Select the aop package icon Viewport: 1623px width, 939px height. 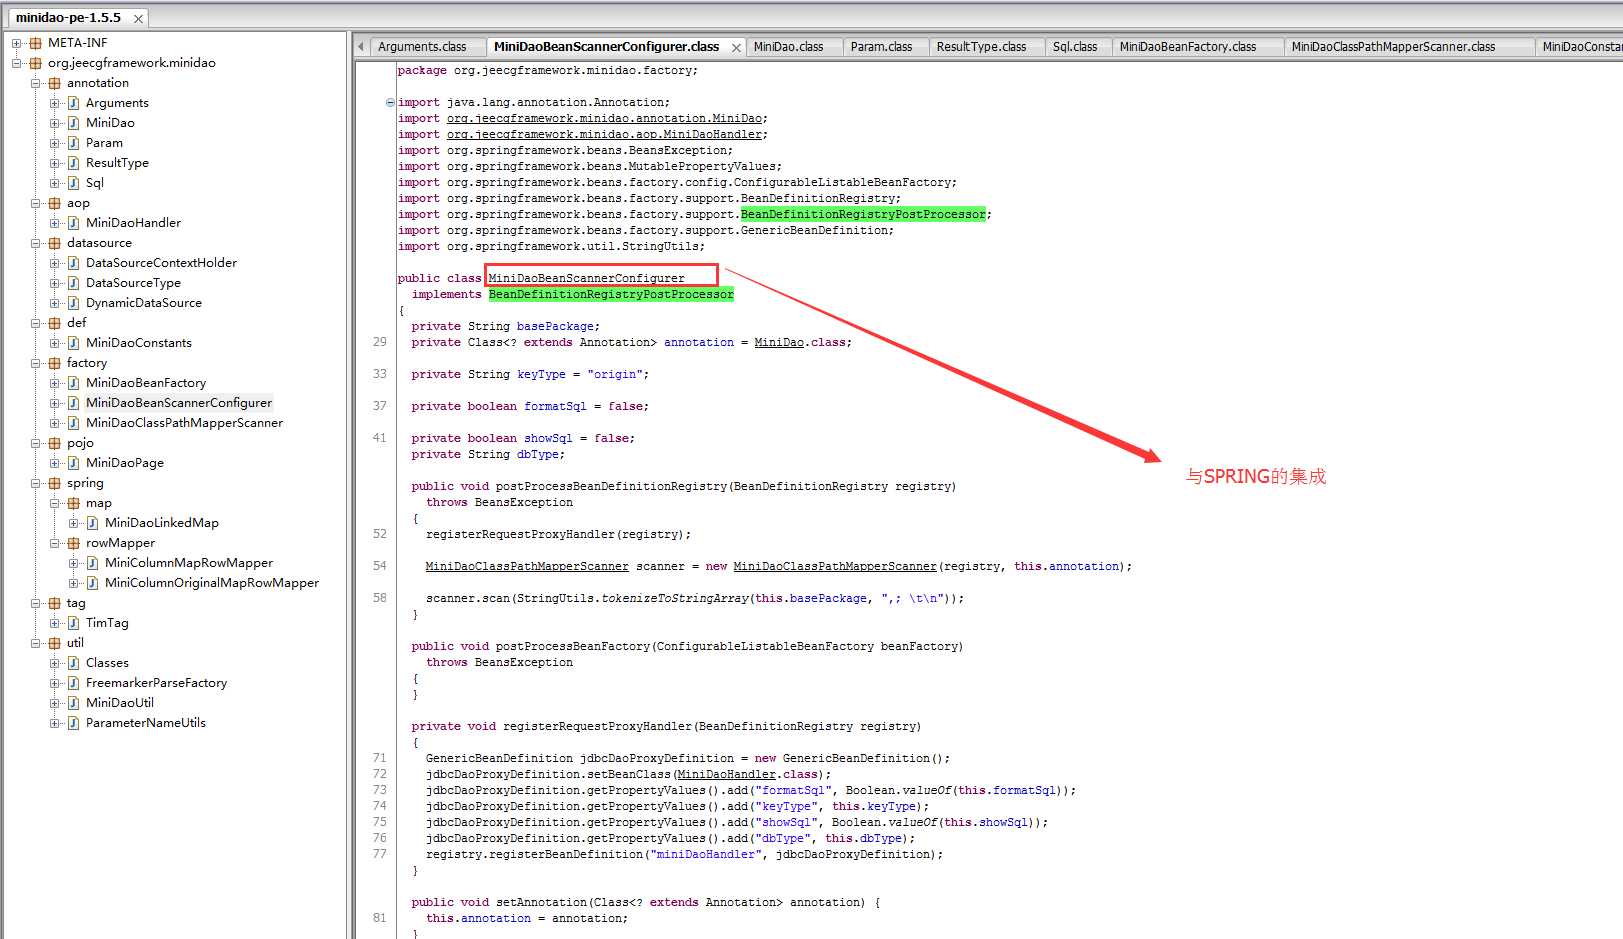tap(55, 203)
